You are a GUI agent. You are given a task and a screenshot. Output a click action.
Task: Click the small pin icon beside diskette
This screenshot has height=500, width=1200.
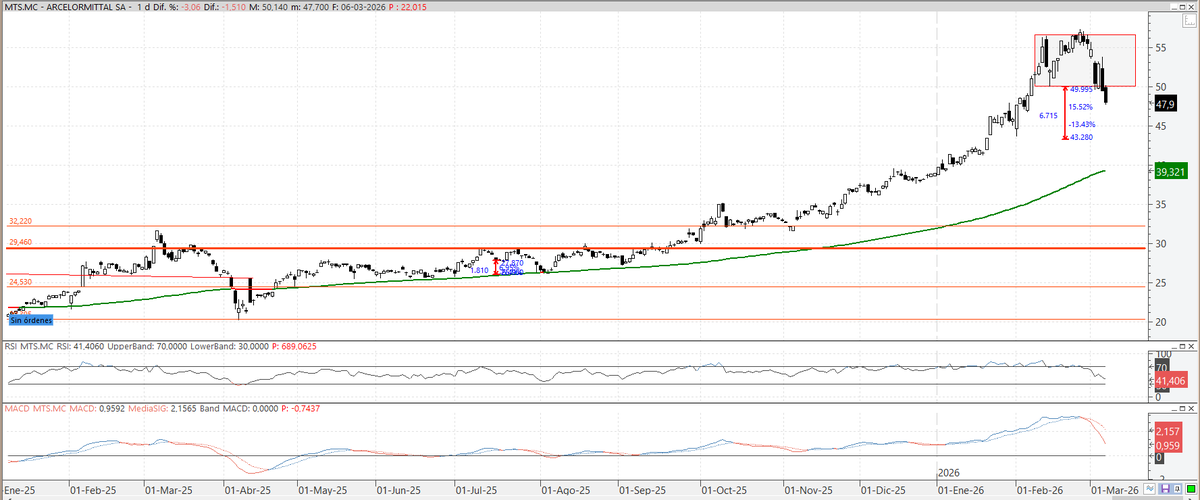point(1177,489)
